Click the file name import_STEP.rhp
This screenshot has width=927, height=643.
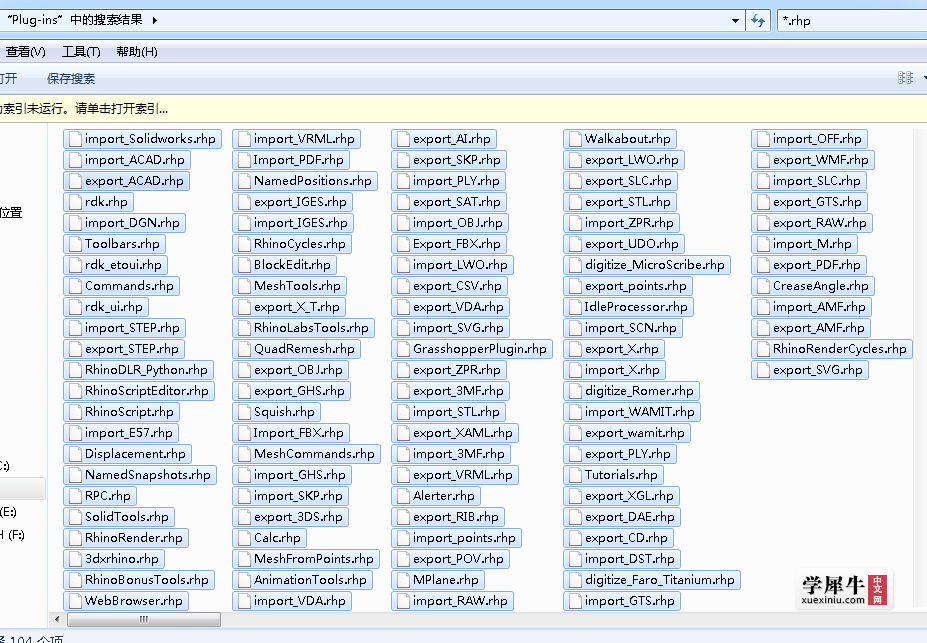(132, 328)
